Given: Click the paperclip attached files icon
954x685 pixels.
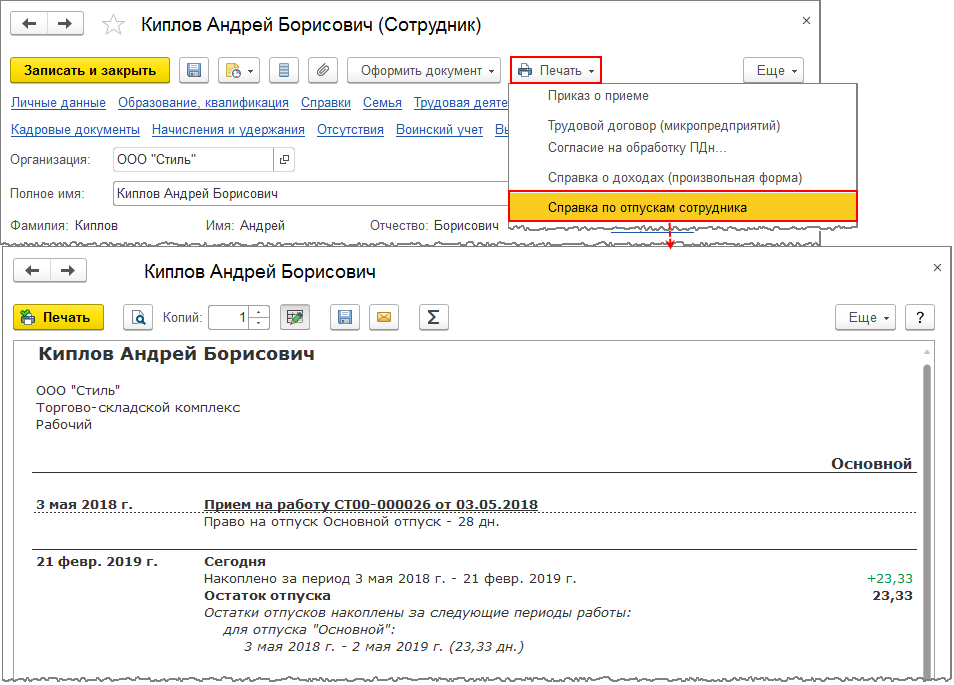Looking at the screenshot, I should pyautogui.click(x=322, y=71).
